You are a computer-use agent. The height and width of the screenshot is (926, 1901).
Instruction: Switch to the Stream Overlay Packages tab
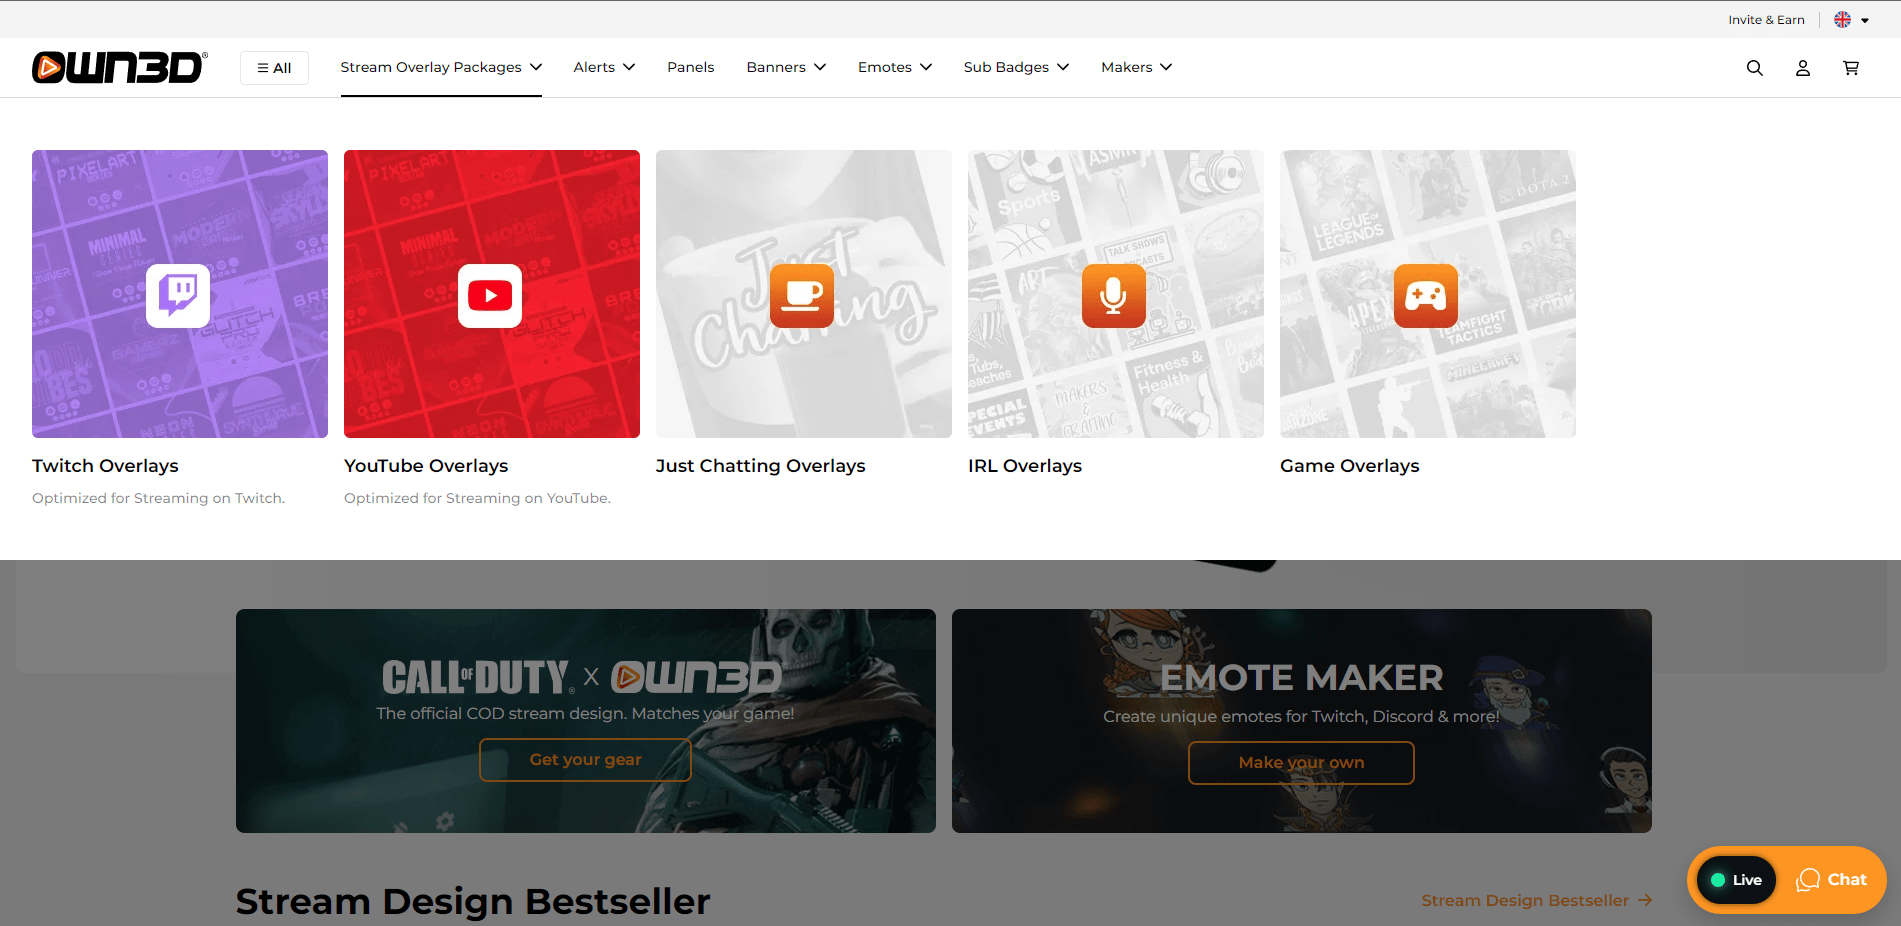(441, 67)
